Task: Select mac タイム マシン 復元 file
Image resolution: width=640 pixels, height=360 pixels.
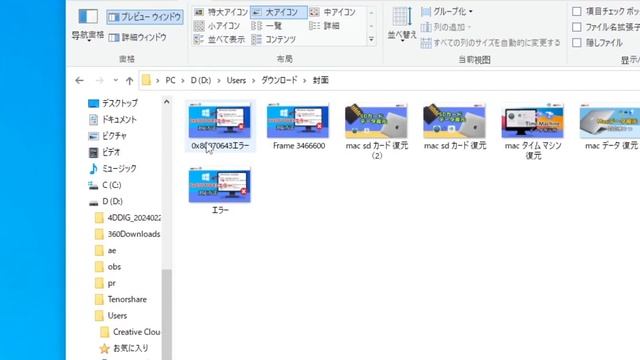Action: [533, 131]
